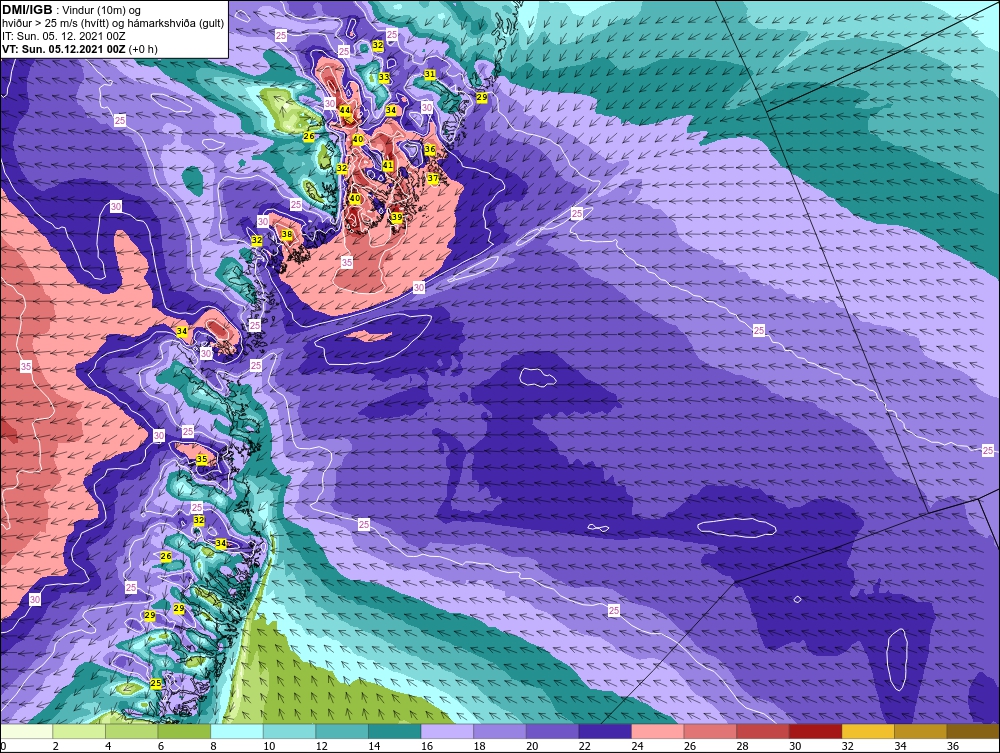Click the yellow 37 gust label

pos(433,178)
